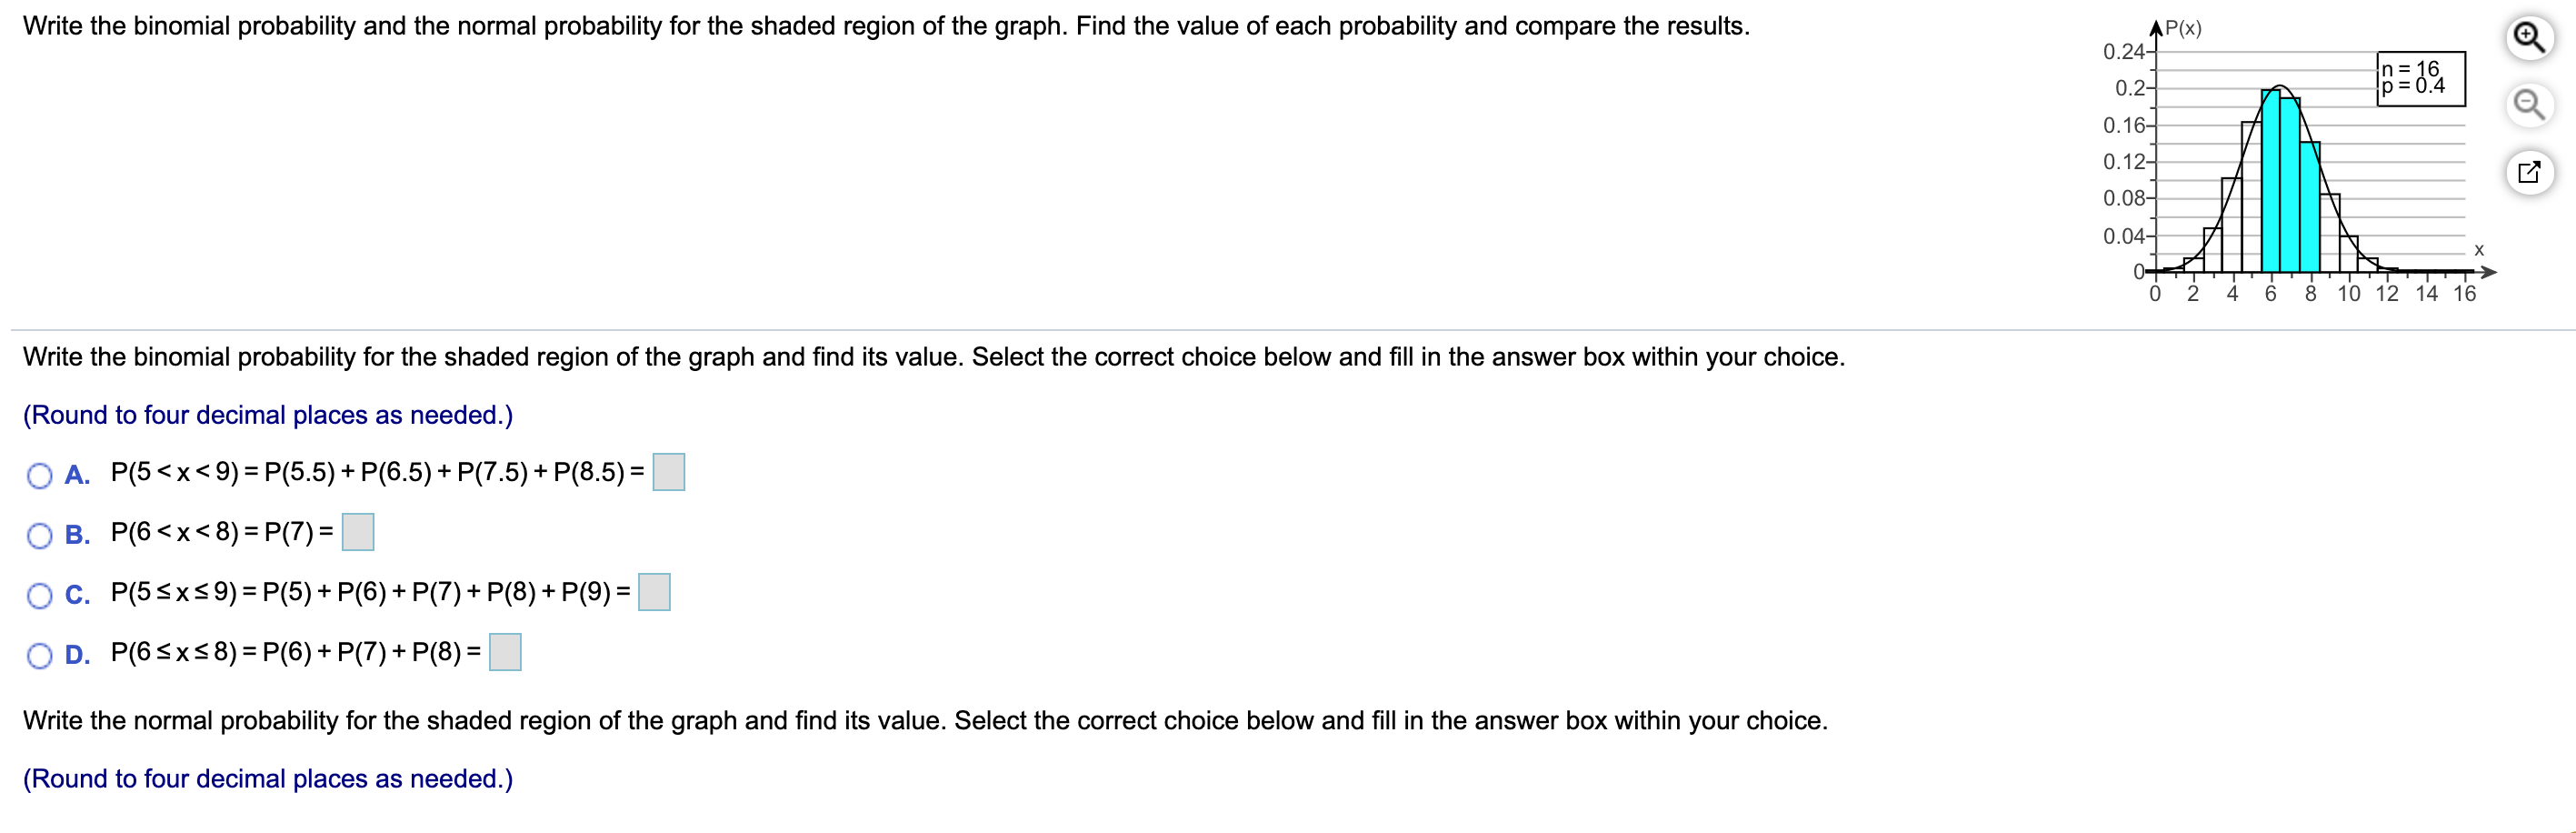This screenshot has width=2576, height=833.
Task: Select answer choice A radio button
Action: tap(39, 475)
